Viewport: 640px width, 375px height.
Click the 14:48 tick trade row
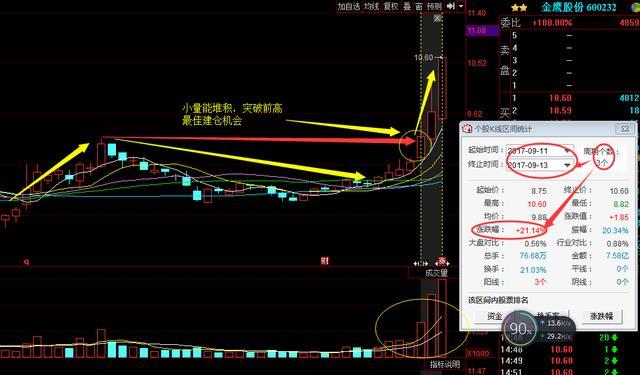[569, 349]
